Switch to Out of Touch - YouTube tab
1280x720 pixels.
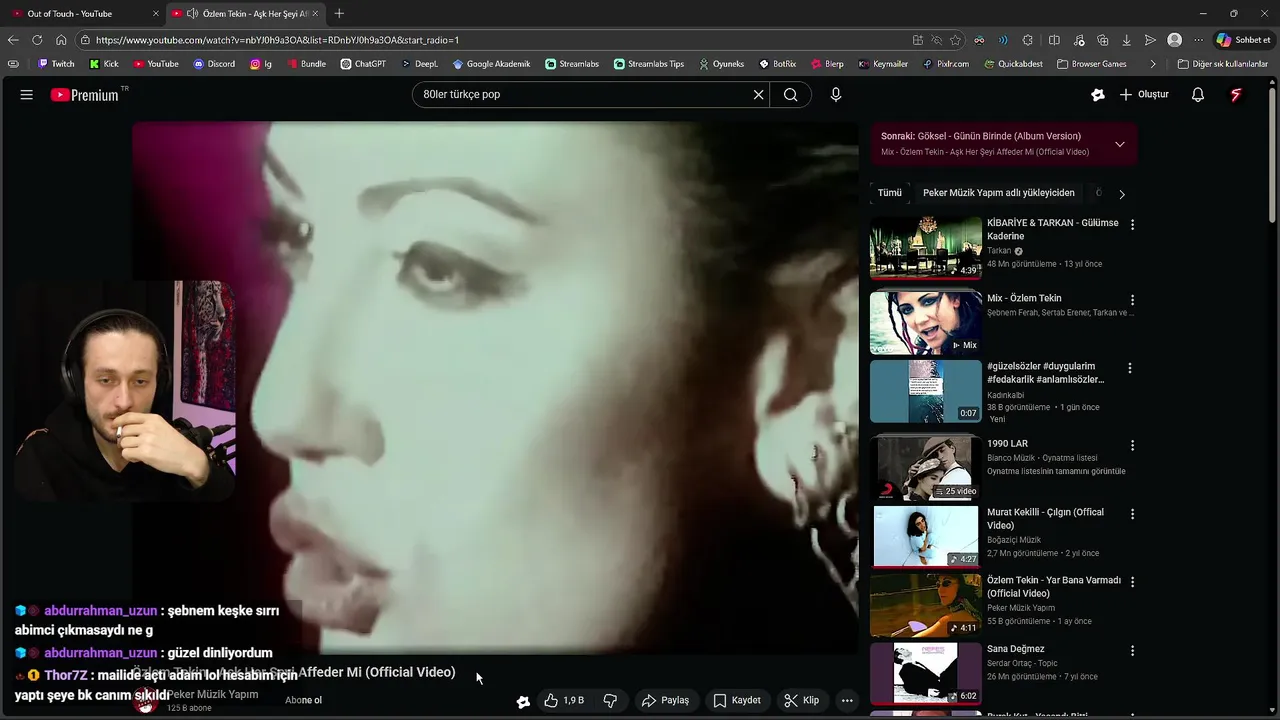click(84, 14)
